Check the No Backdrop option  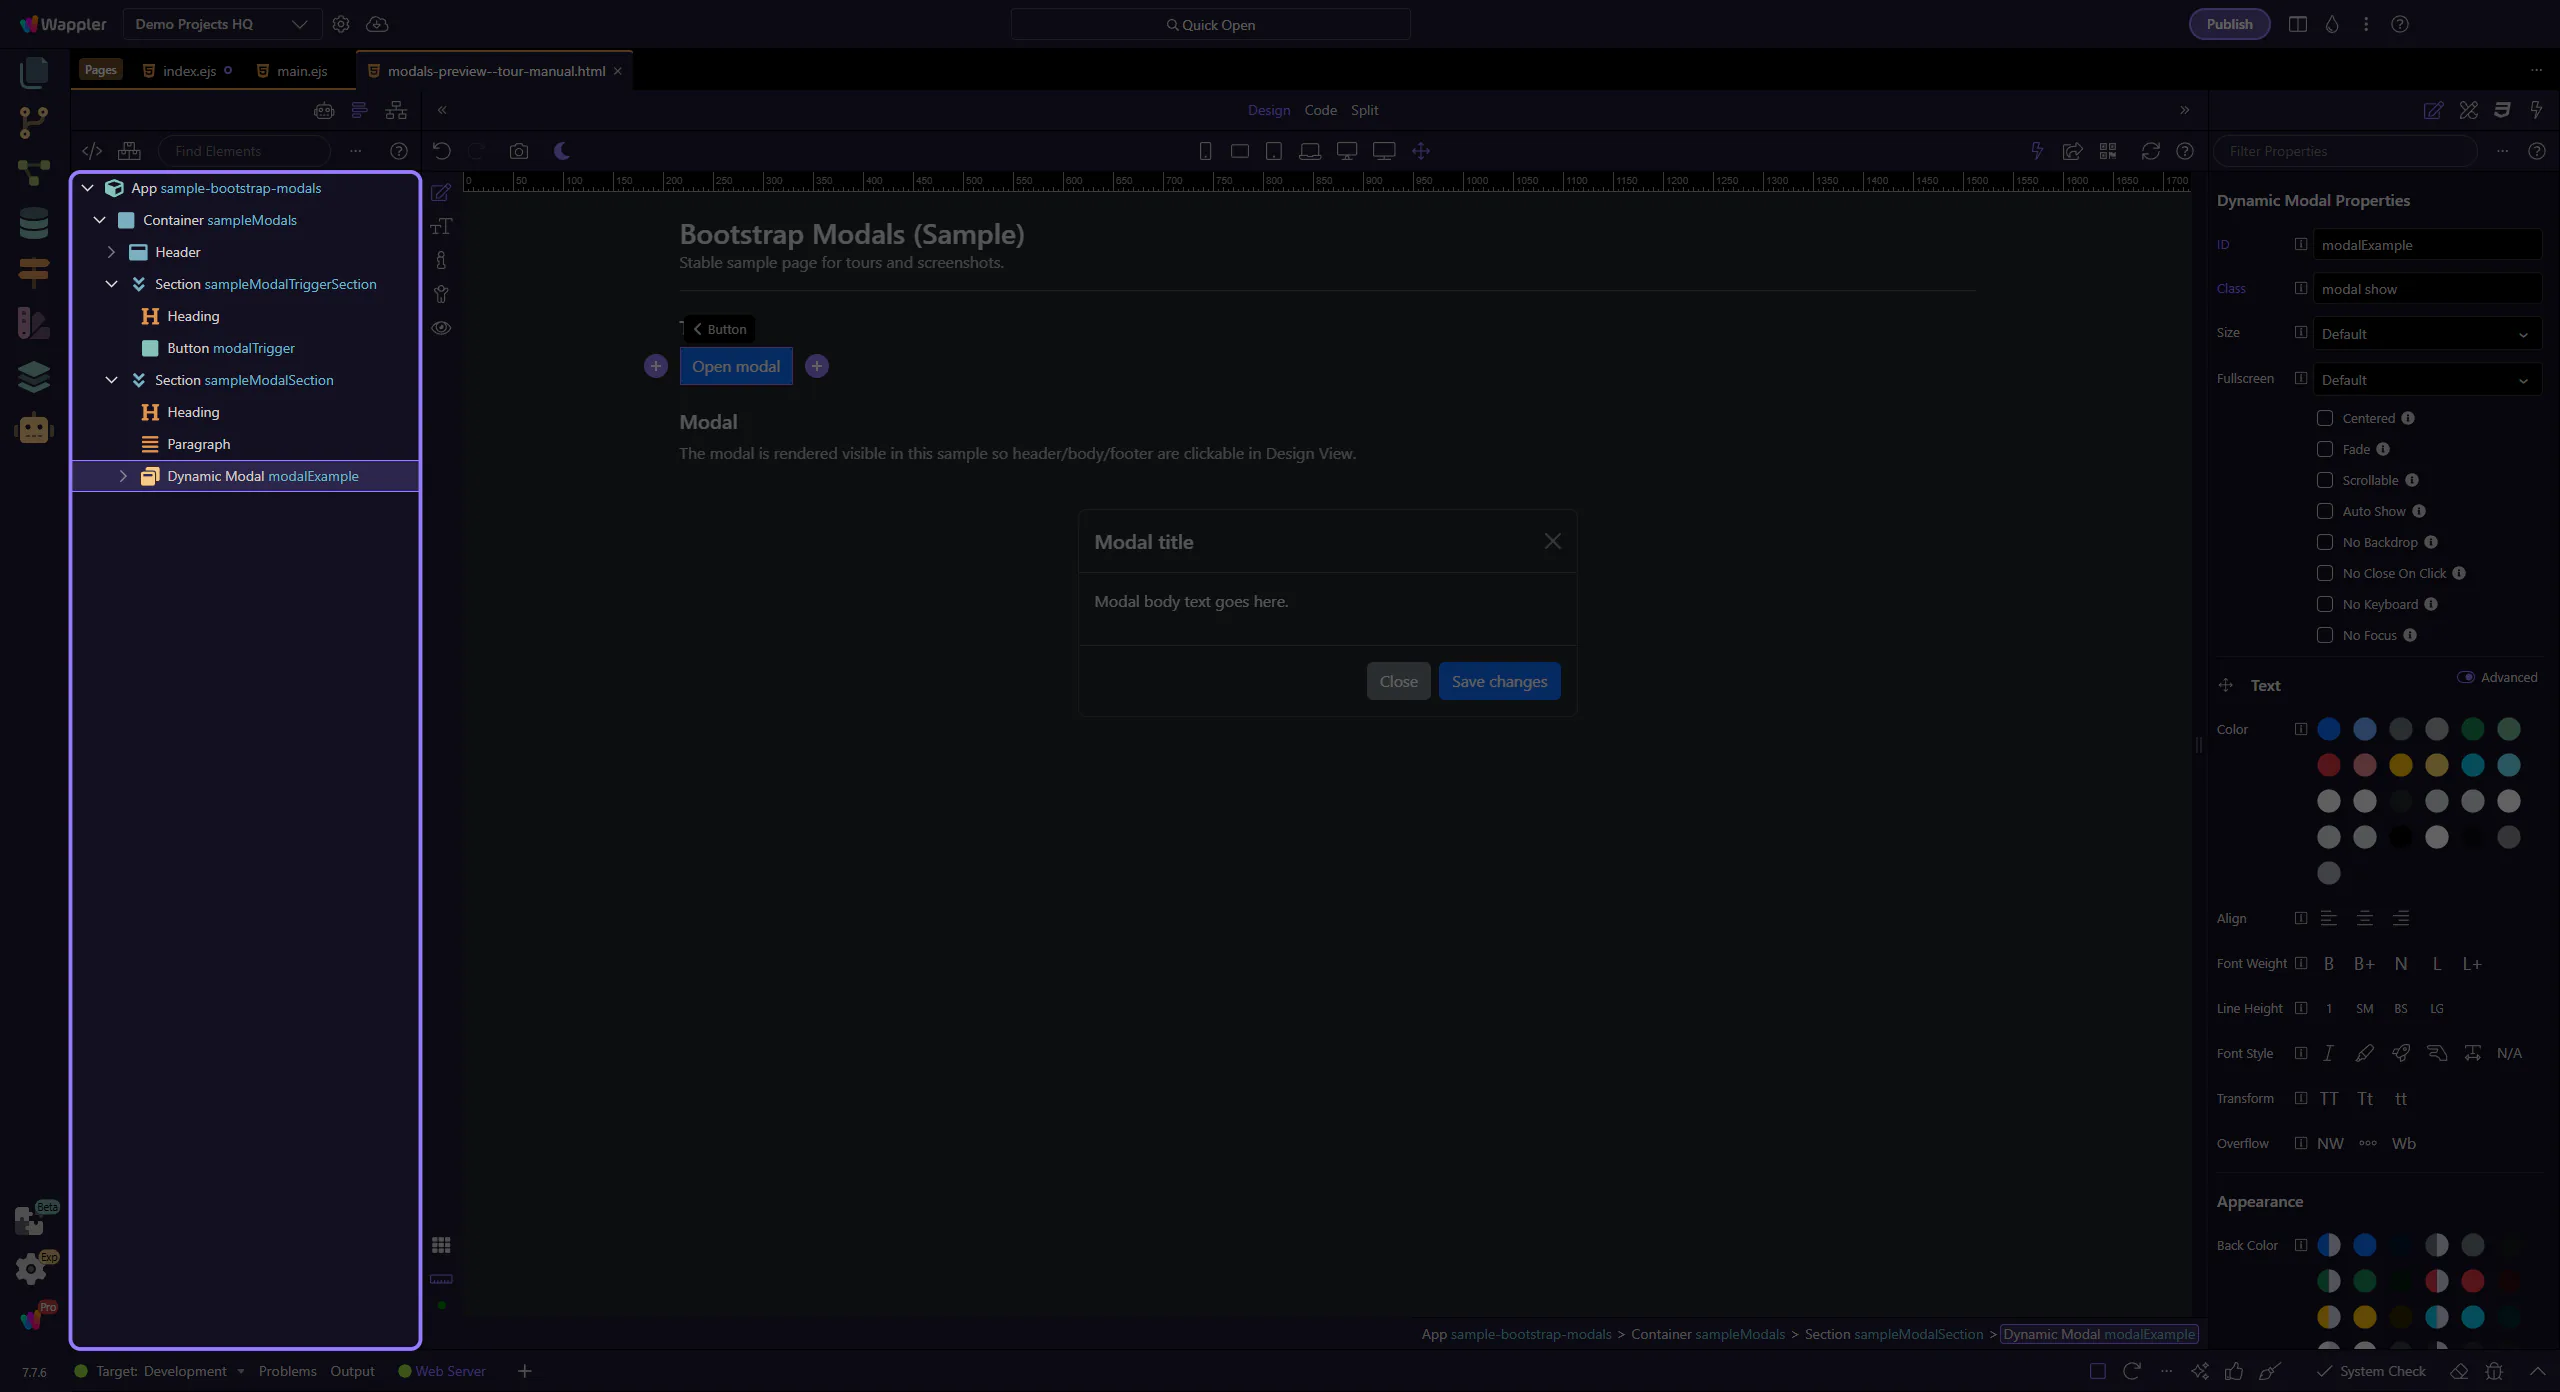2325,542
